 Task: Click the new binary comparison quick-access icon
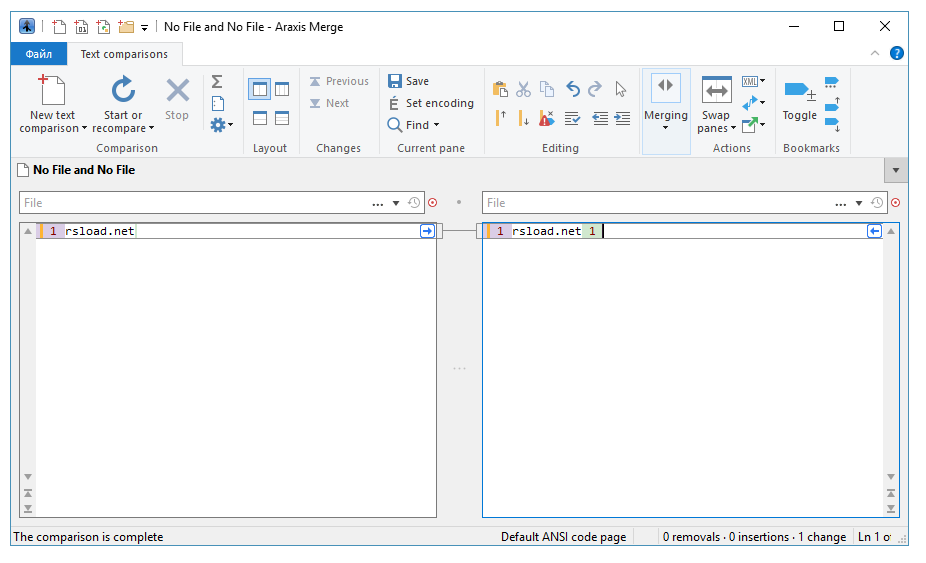click(x=81, y=27)
